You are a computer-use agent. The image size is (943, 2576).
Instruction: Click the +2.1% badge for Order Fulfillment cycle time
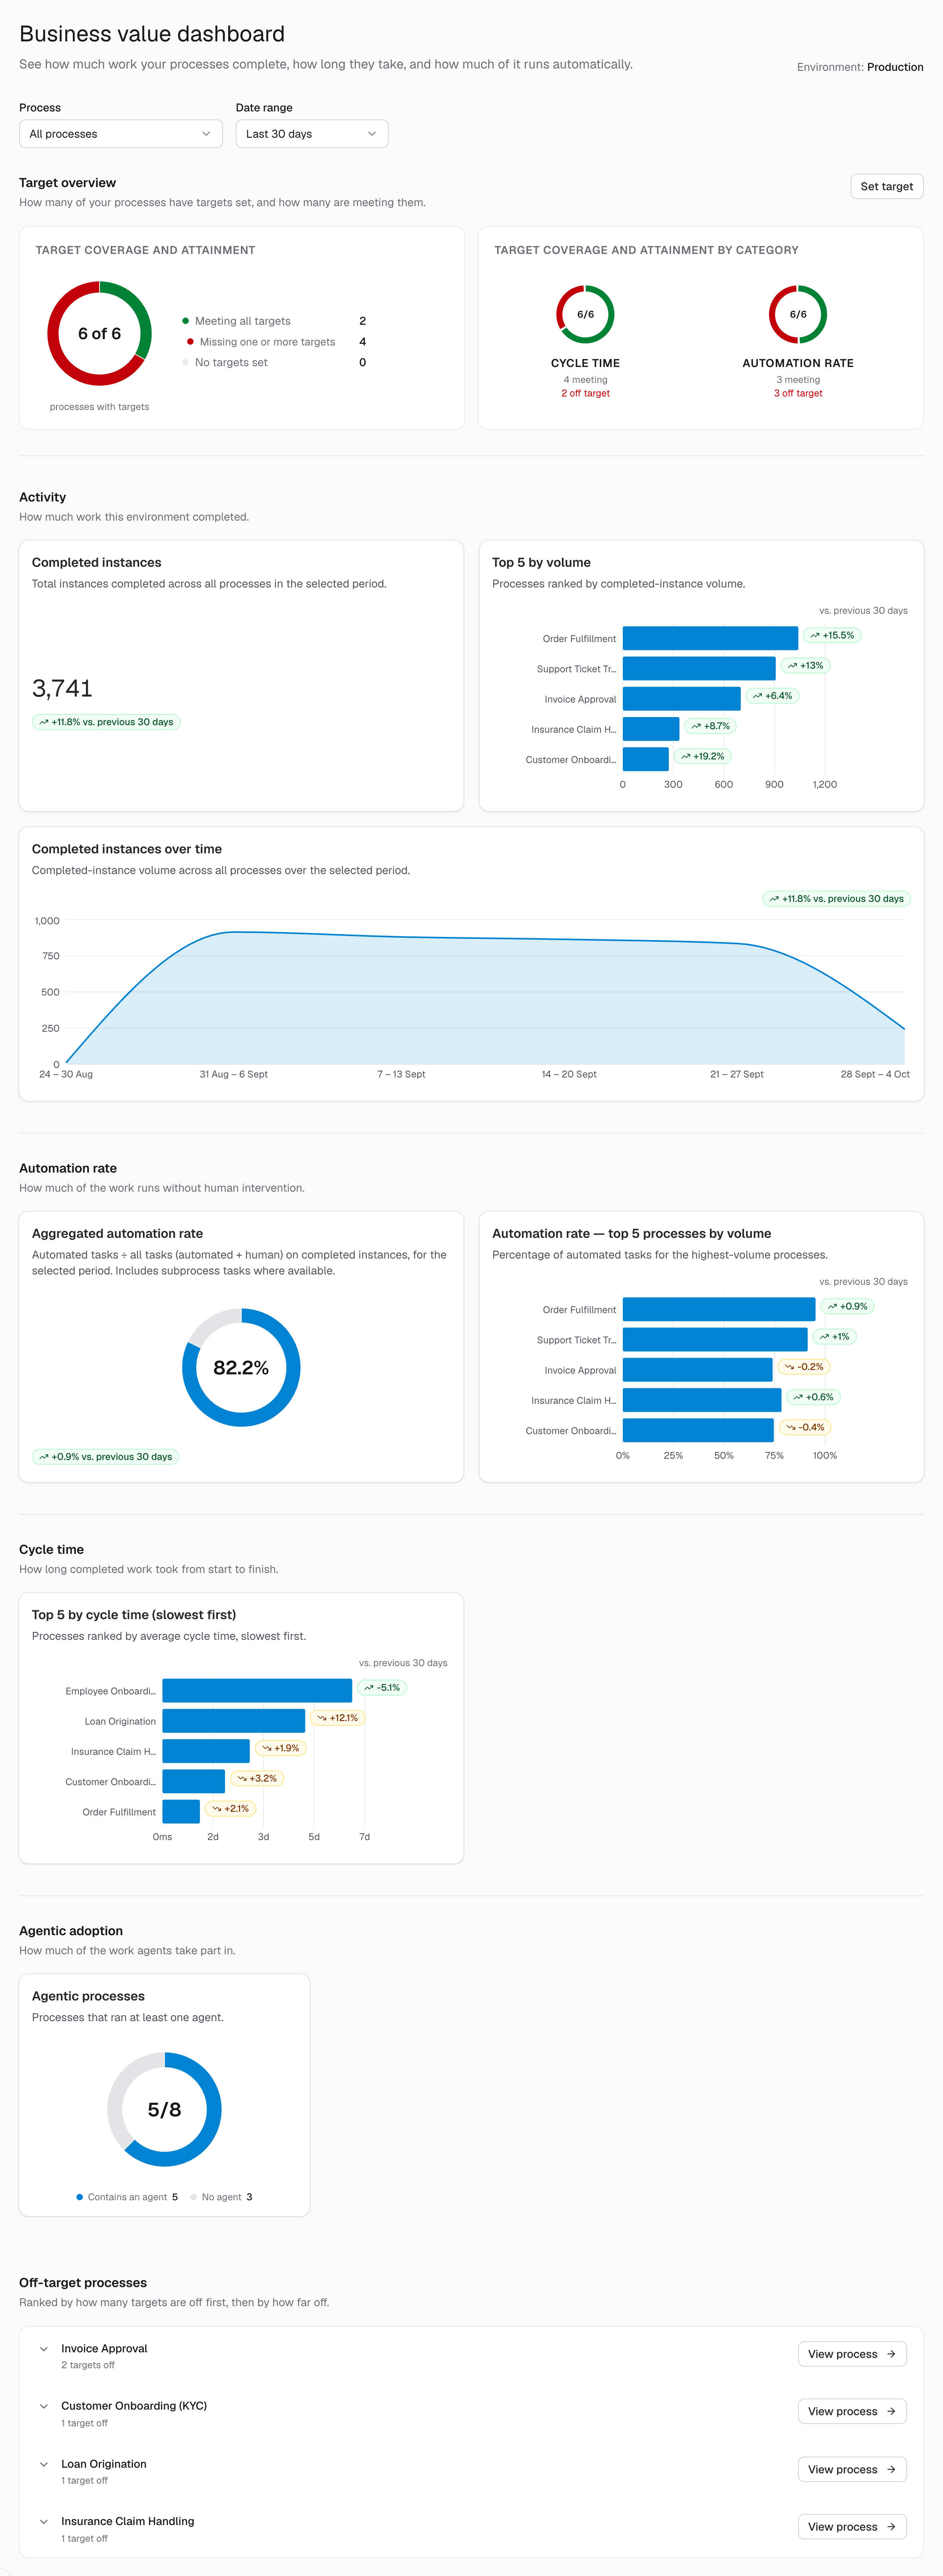(x=230, y=1809)
